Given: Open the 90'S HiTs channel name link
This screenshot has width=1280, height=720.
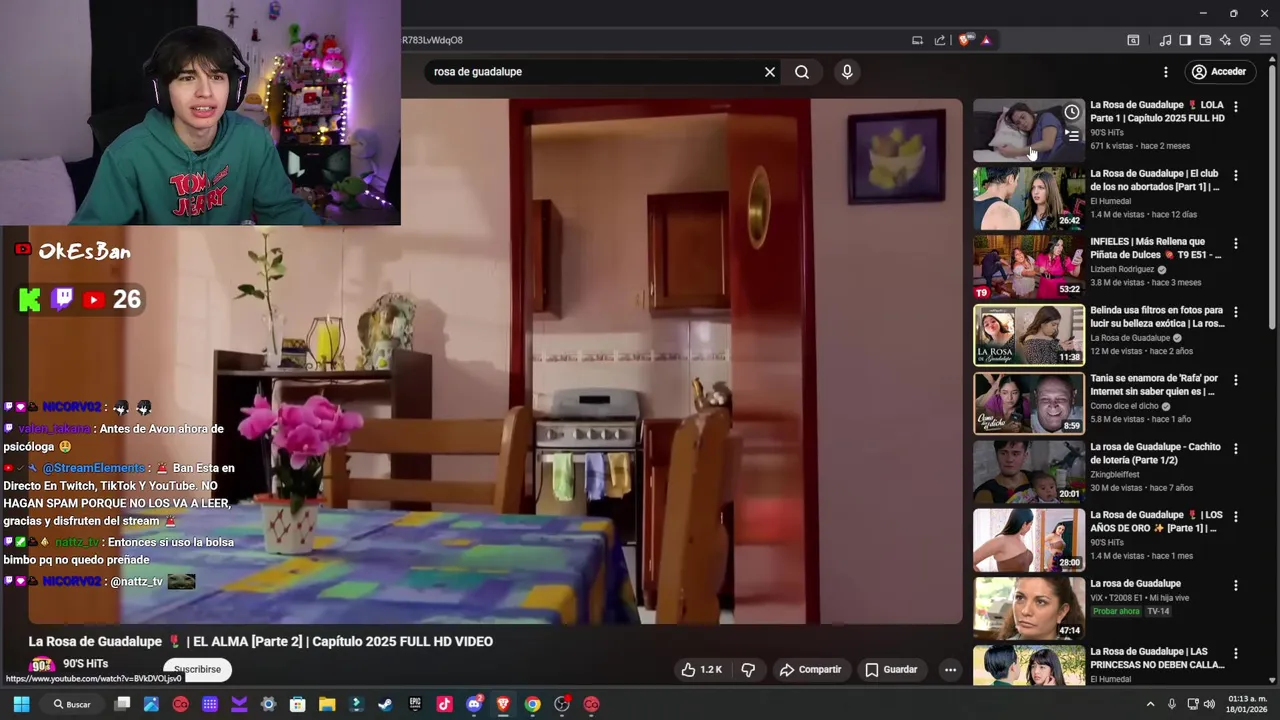Looking at the screenshot, I should coord(85,663).
